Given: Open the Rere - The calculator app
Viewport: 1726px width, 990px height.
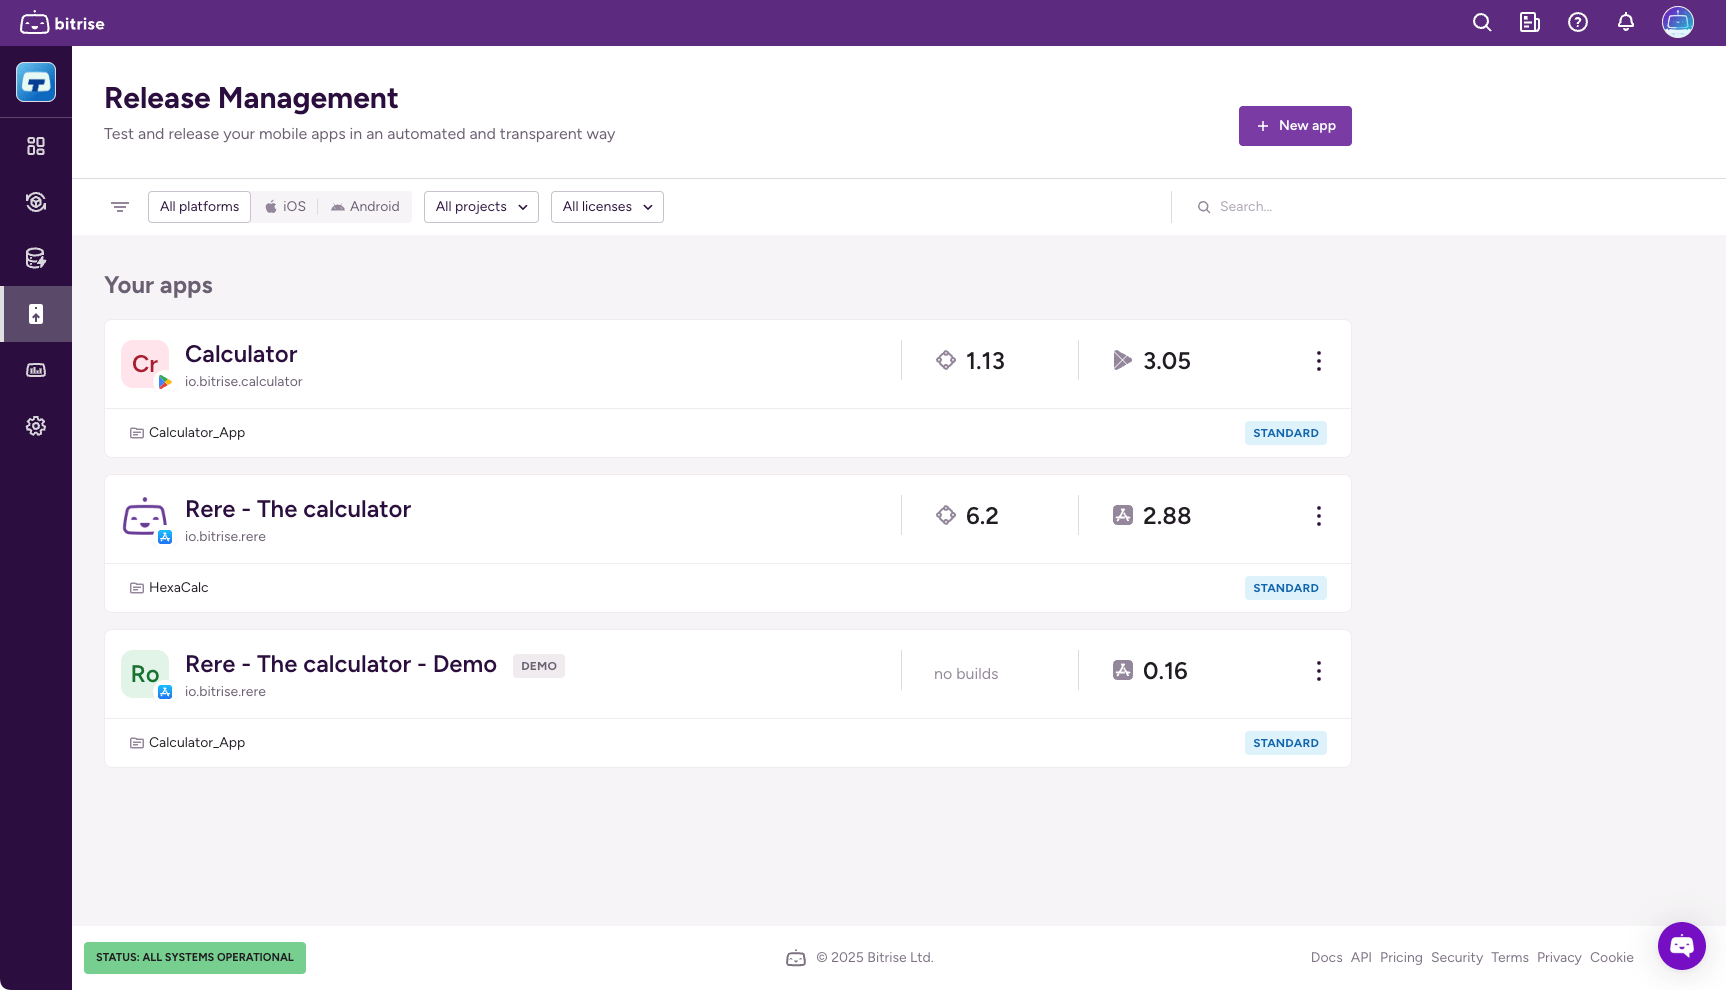Looking at the screenshot, I should 298,510.
